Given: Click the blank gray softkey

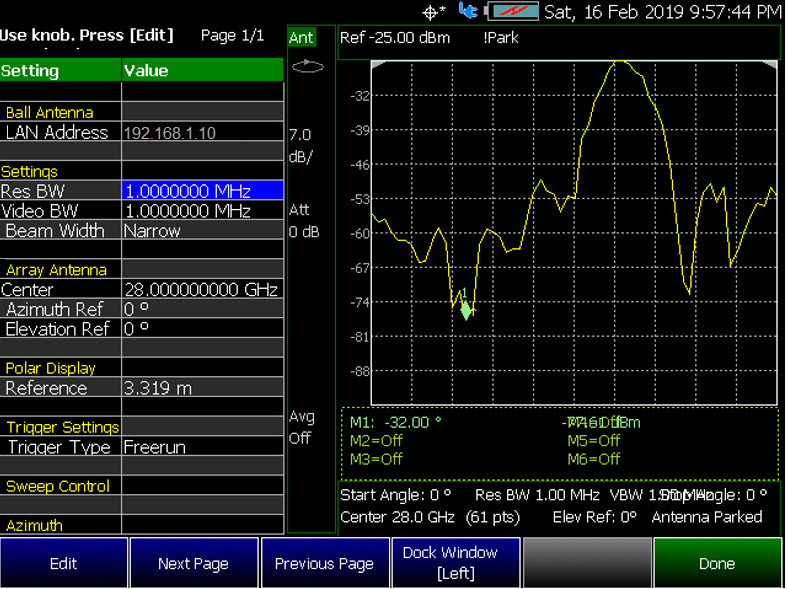Looking at the screenshot, I should 587,563.
